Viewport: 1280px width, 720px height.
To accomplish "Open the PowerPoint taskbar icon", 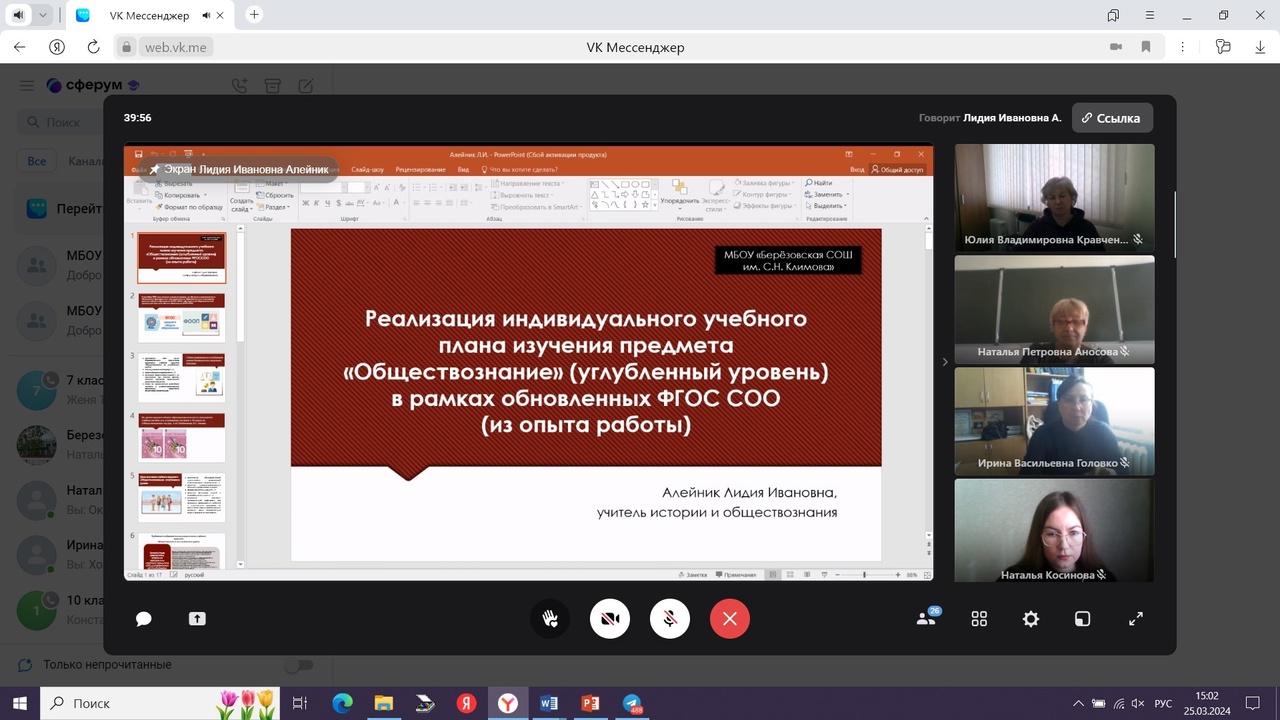I will pyautogui.click(x=590, y=703).
